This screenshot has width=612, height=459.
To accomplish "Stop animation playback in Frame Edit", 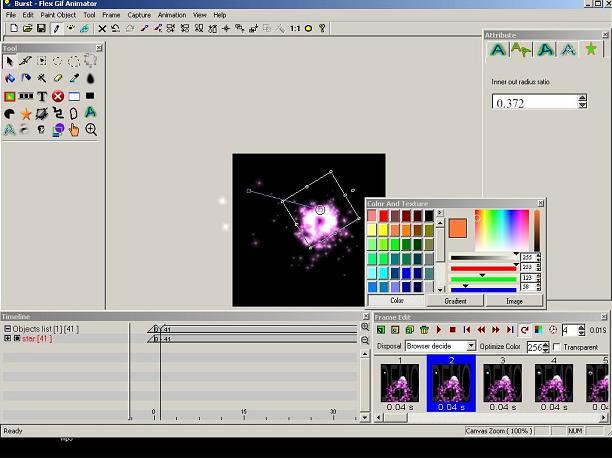I will coord(453,330).
